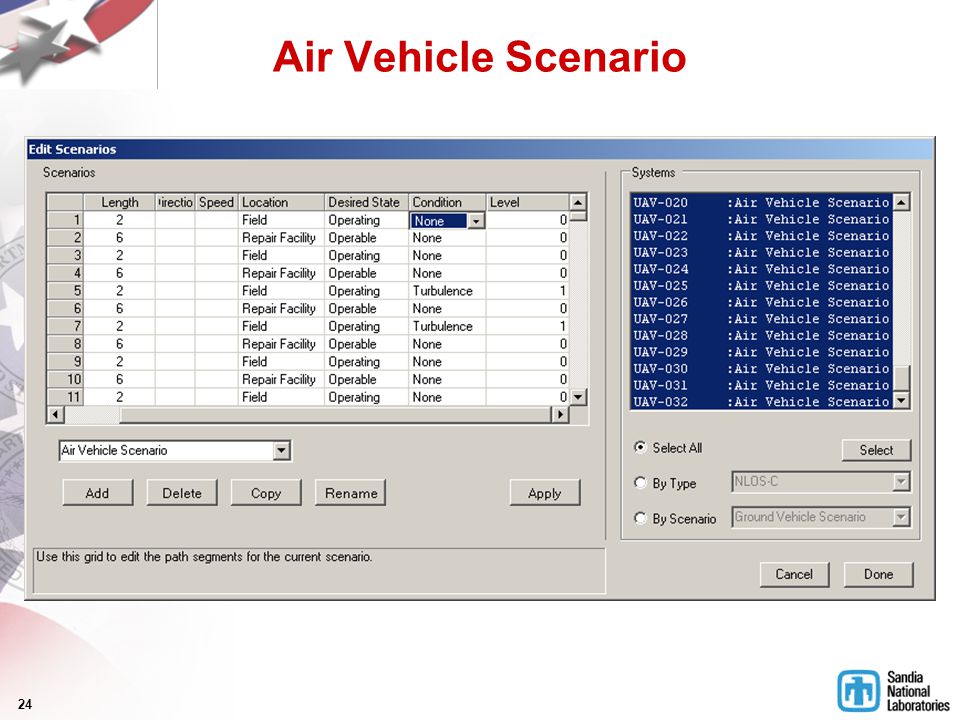Click Repair Facility location in row 10
This screenshot has height=720, width=960.
[281, 380]
